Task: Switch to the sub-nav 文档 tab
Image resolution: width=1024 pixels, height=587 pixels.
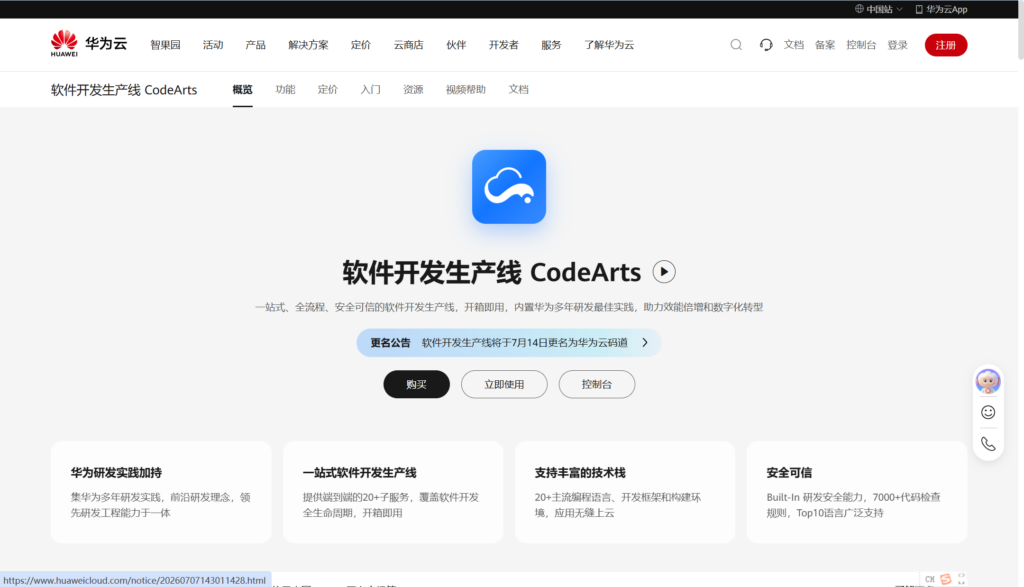Action: pyautogui.click(x=519, y=89)
